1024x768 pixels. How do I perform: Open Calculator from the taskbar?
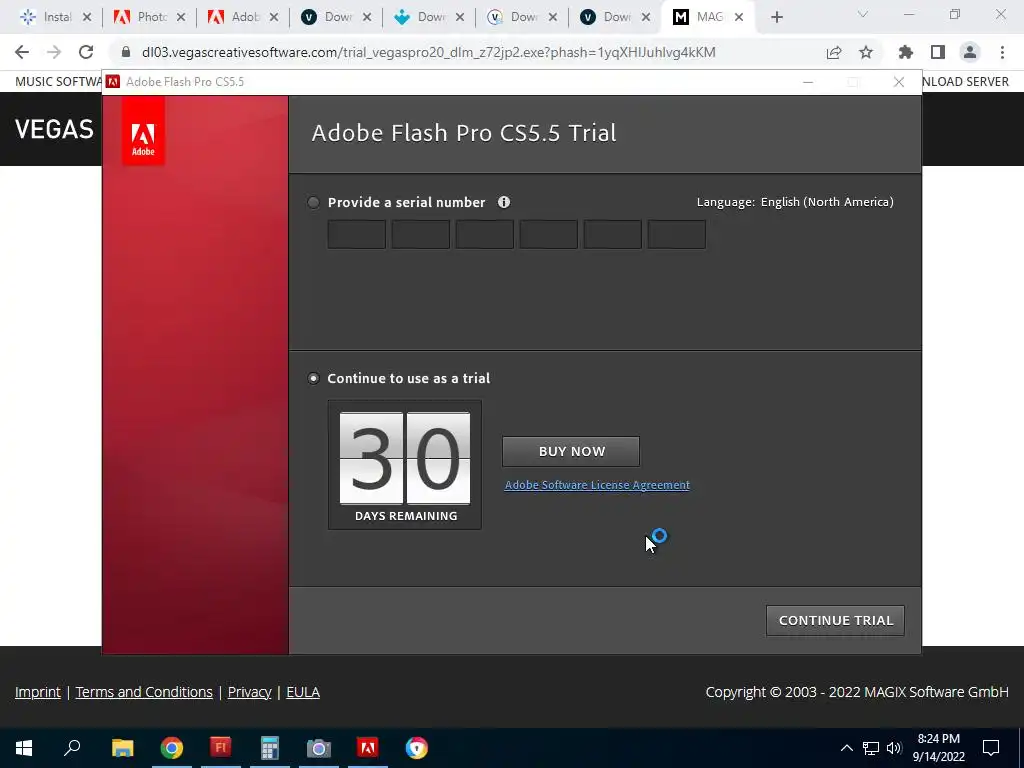[270, 748]
